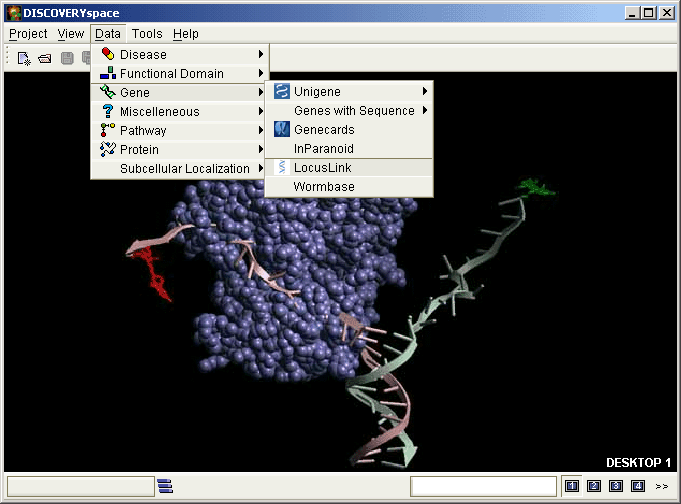This screenshot has height=504, width=681.
Task: Click the save disk toolbar icon
Action: coord(67,58)
